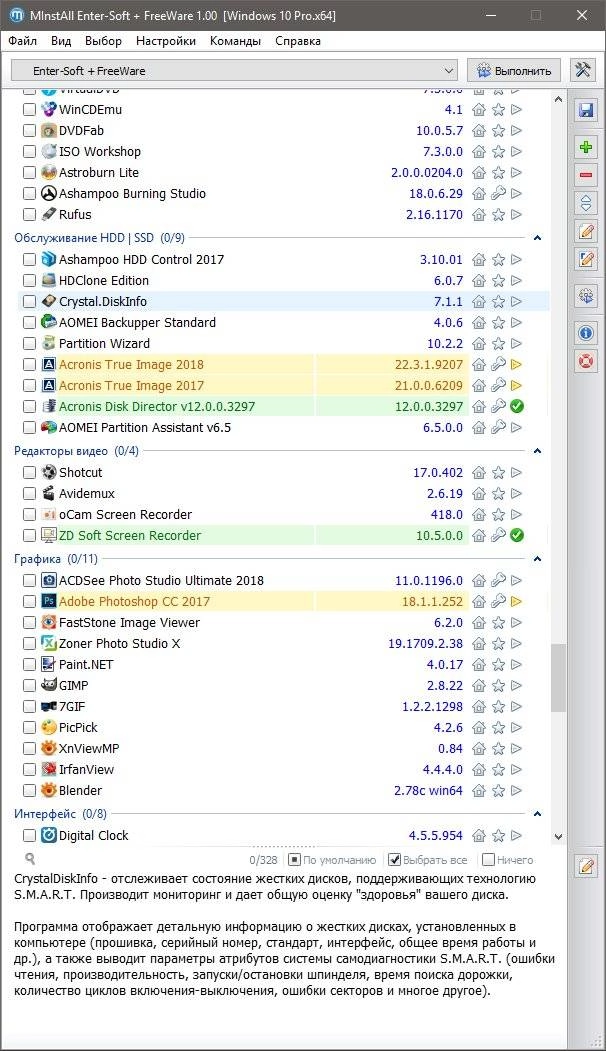Click the edit note icon beside description

pos(586,866)
